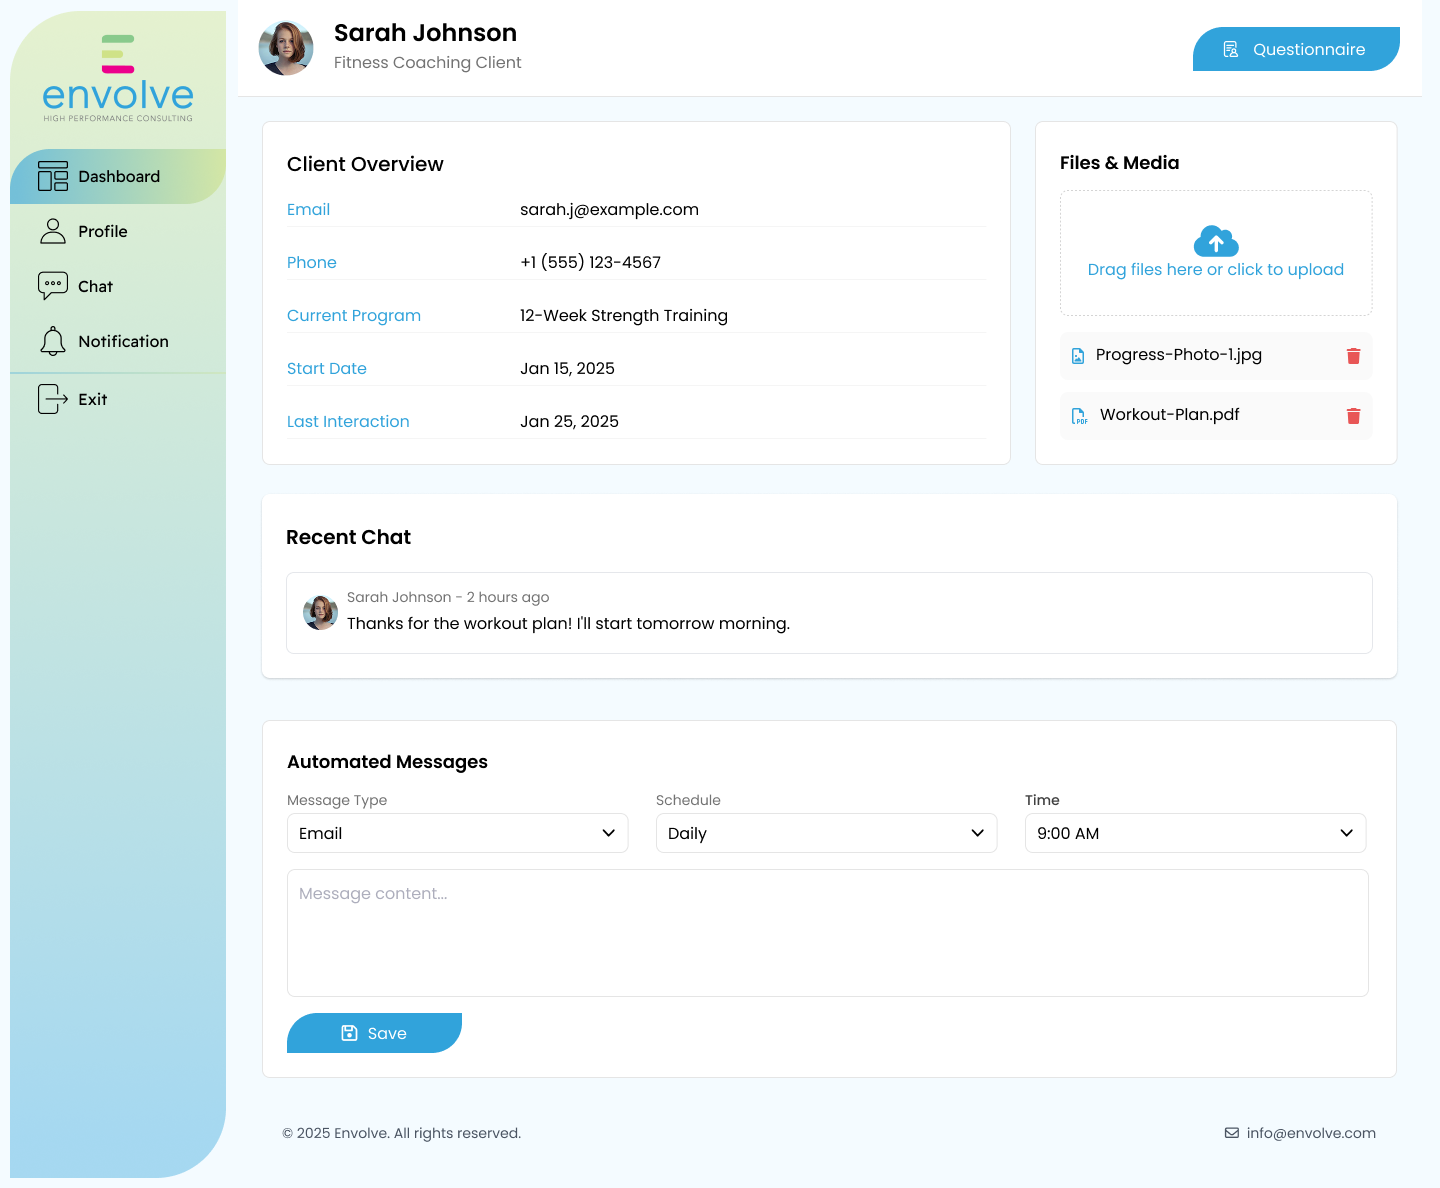Click the image file icon beside Progress-Photo-1.jpg
The image size is (1440, 1188).
point(1078,356)
